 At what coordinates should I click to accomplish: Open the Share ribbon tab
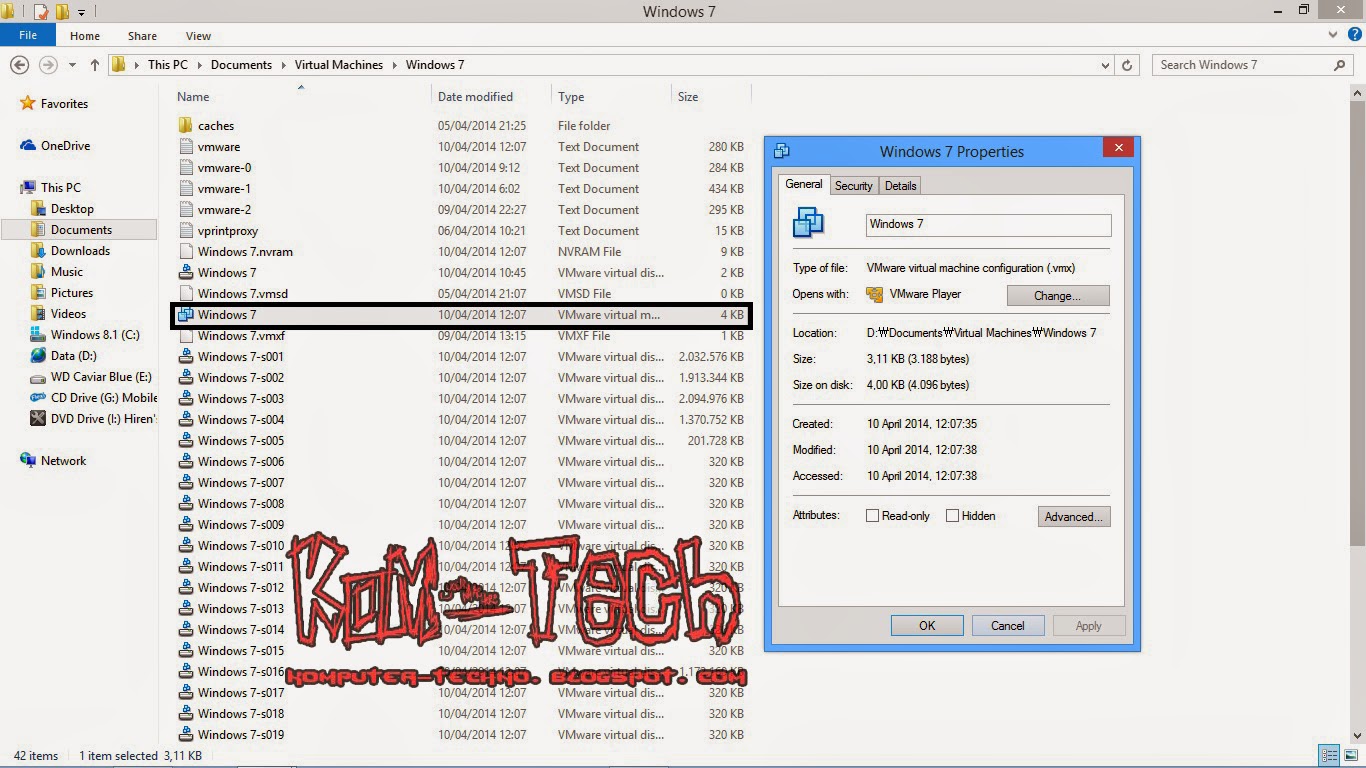point(142,36)
